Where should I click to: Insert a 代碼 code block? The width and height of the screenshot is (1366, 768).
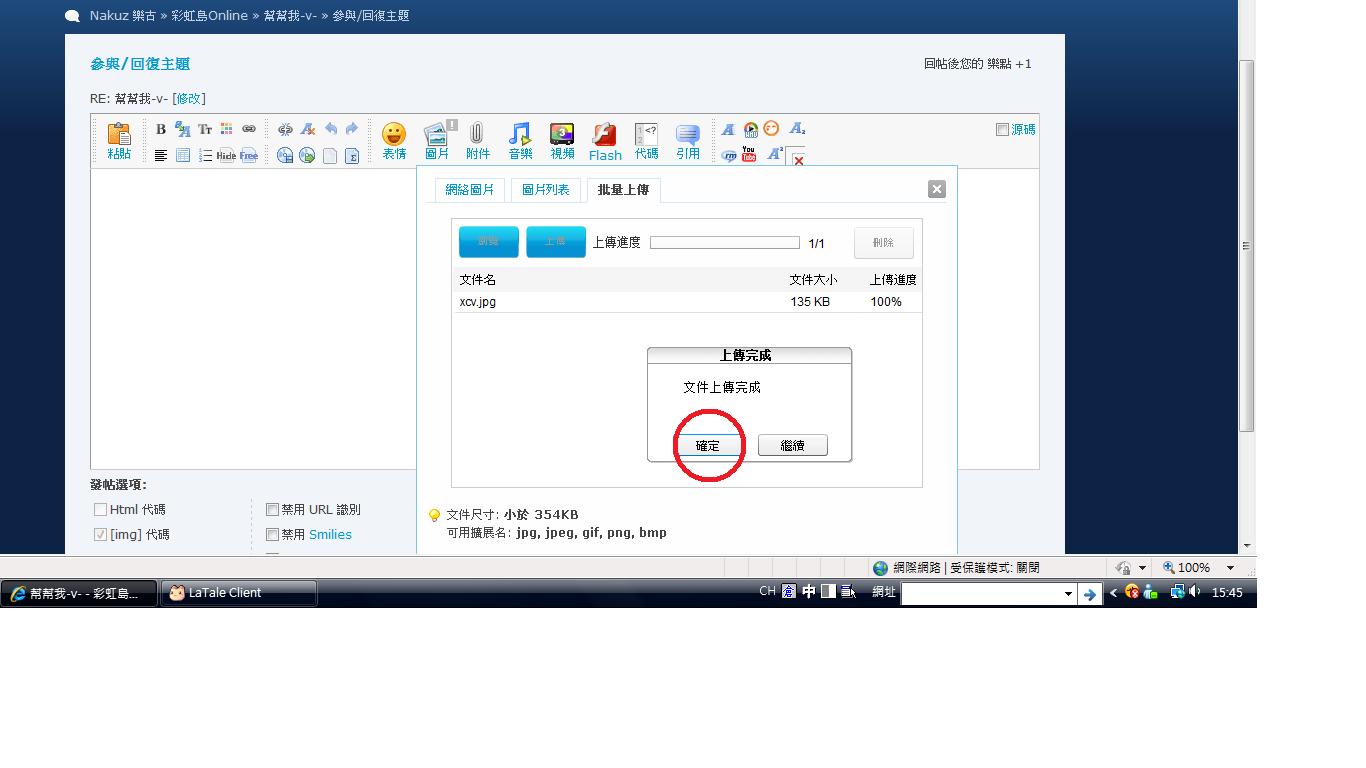click(x=647, y=141)
